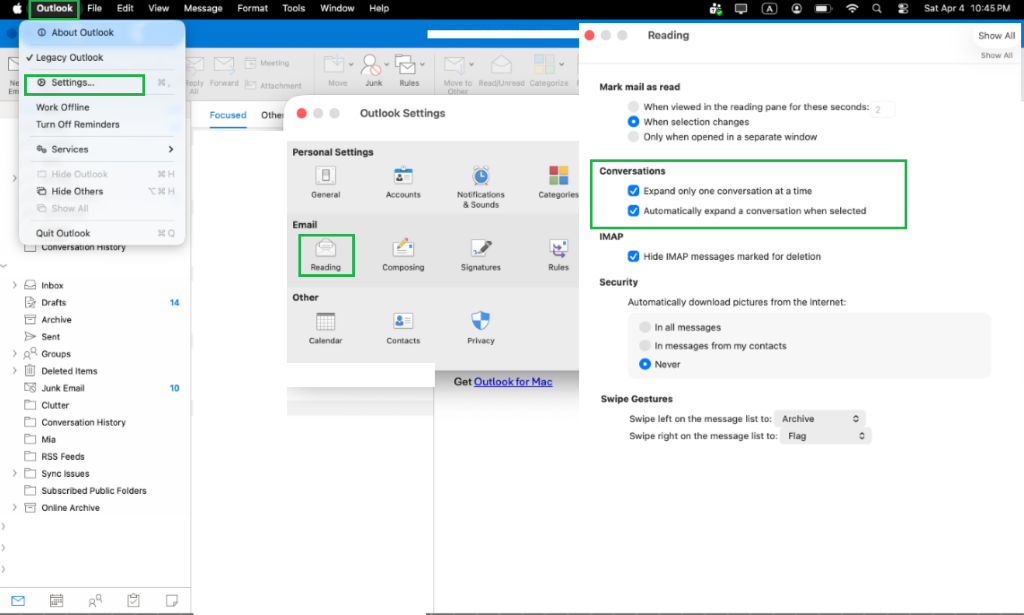Viewport: 1024px width, 615px height.
Task: Open the Tools menu in menu bar
Action: pos(293,8)
